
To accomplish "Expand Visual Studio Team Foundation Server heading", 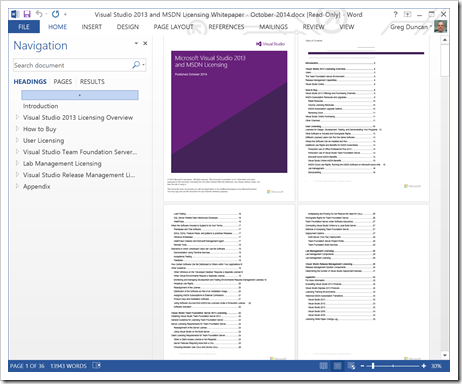I will tap(17, 152).
